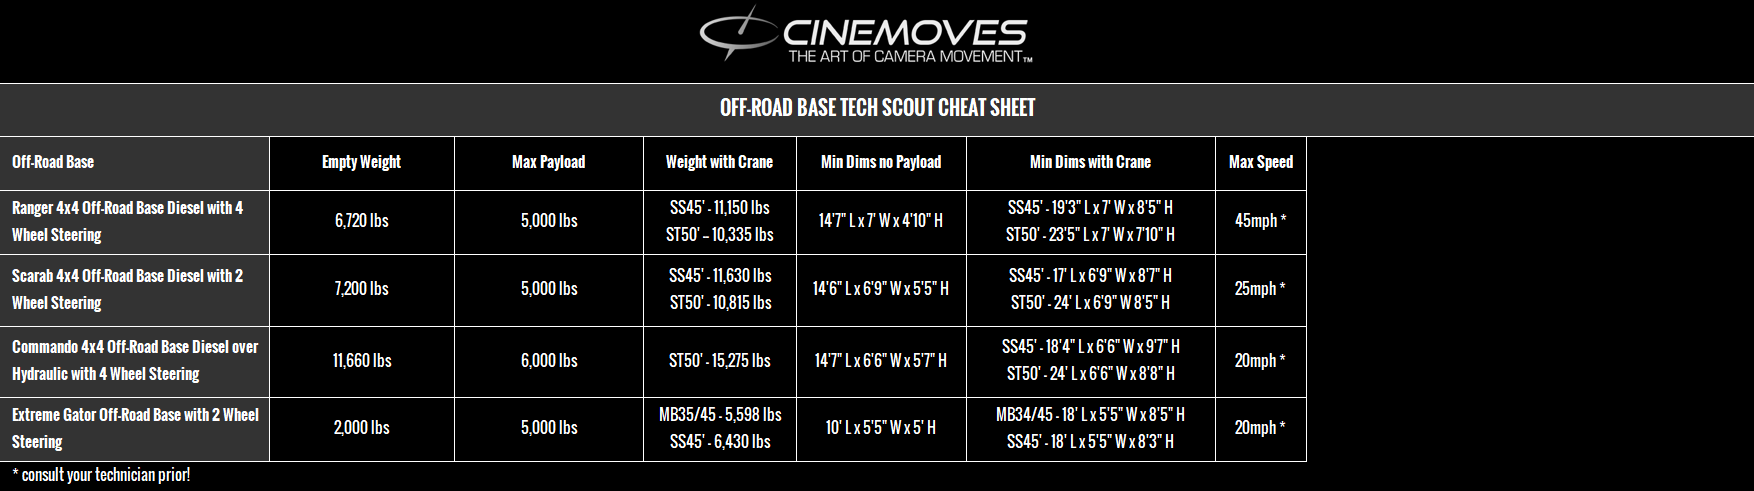The width and height of the screenshot is (1754, 491).
Task: Select the Off-Road Base Tech Scout Cheat Sheet title
Action: point(877,108)
